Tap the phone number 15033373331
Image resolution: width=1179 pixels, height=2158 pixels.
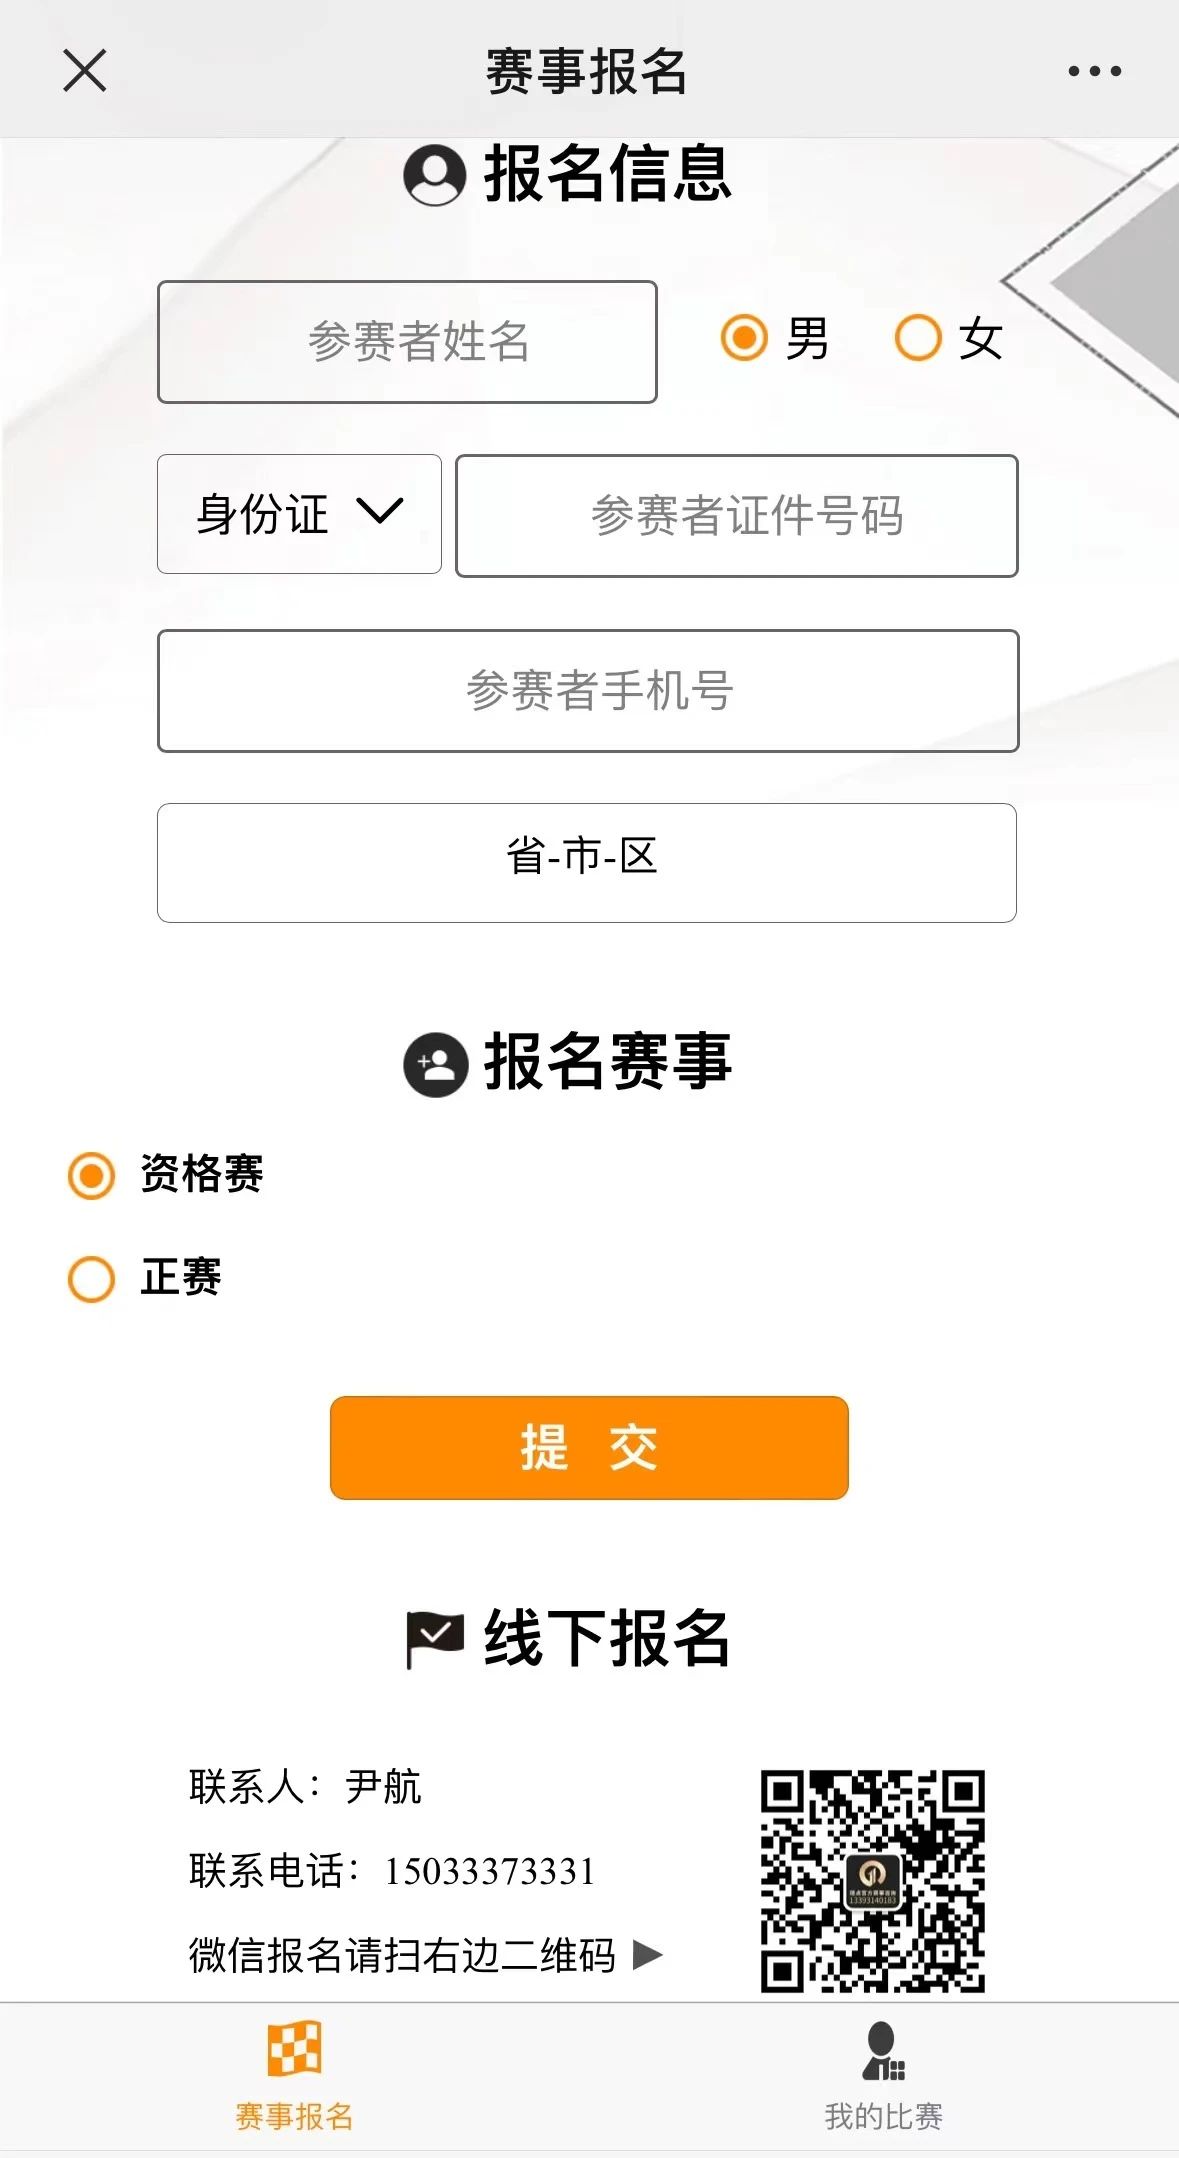(490, 1871)
